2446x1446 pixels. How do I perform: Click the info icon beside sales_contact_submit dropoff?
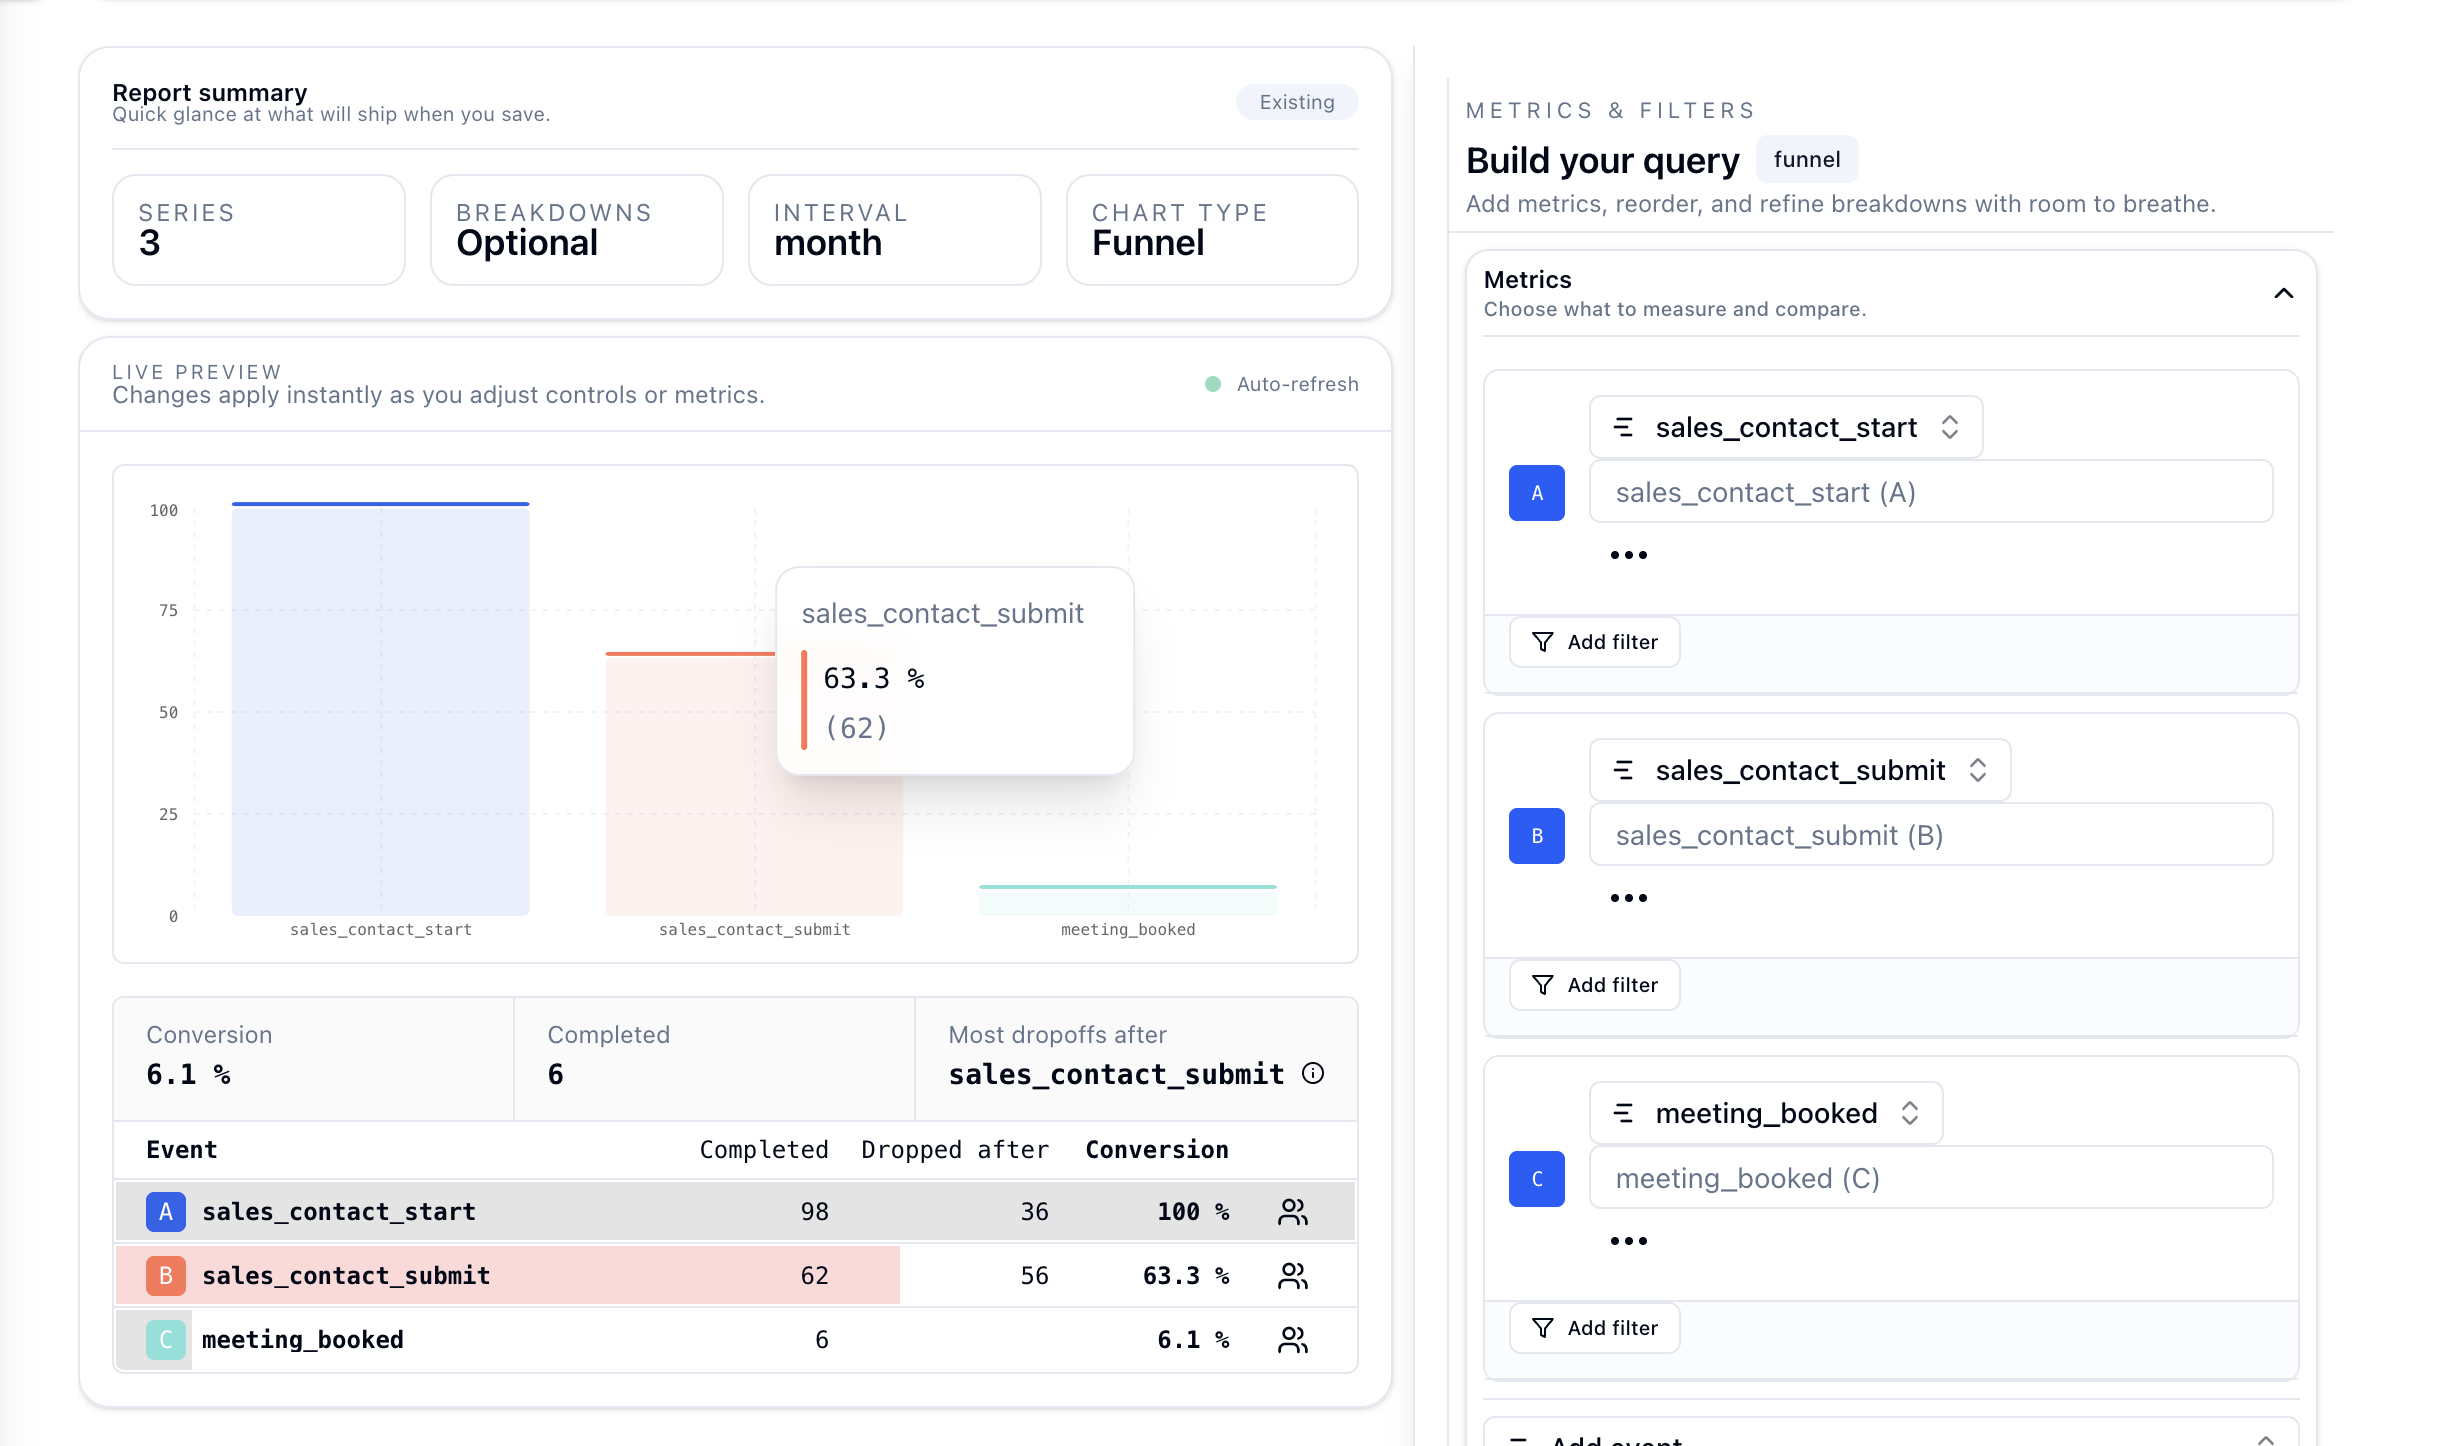[x=1314, y=1074]
